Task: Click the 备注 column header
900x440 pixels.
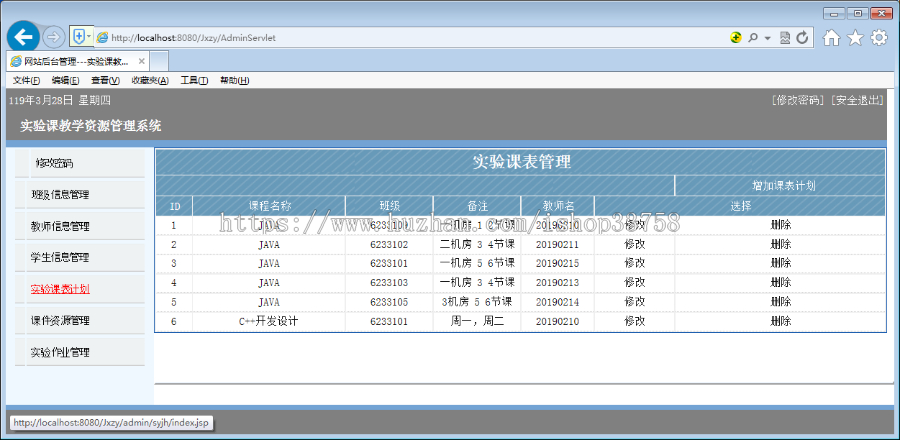Action: 477,206
